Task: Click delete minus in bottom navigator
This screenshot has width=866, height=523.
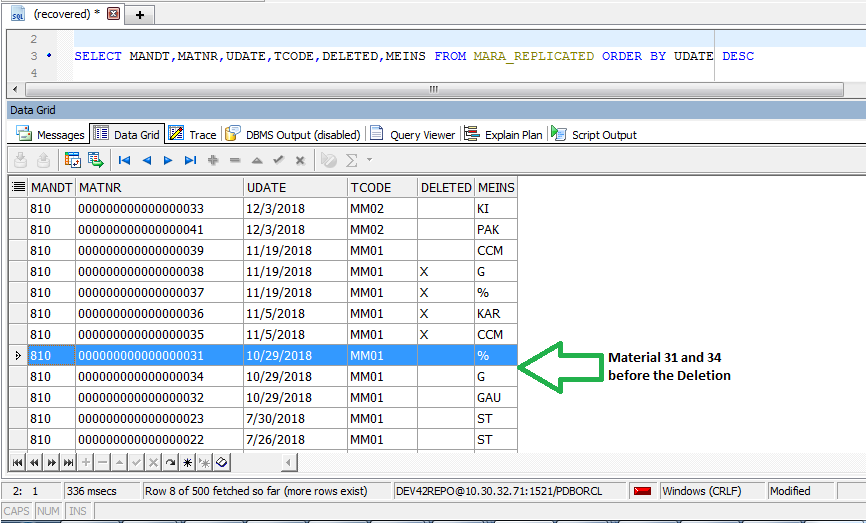Action: point(103,462)
